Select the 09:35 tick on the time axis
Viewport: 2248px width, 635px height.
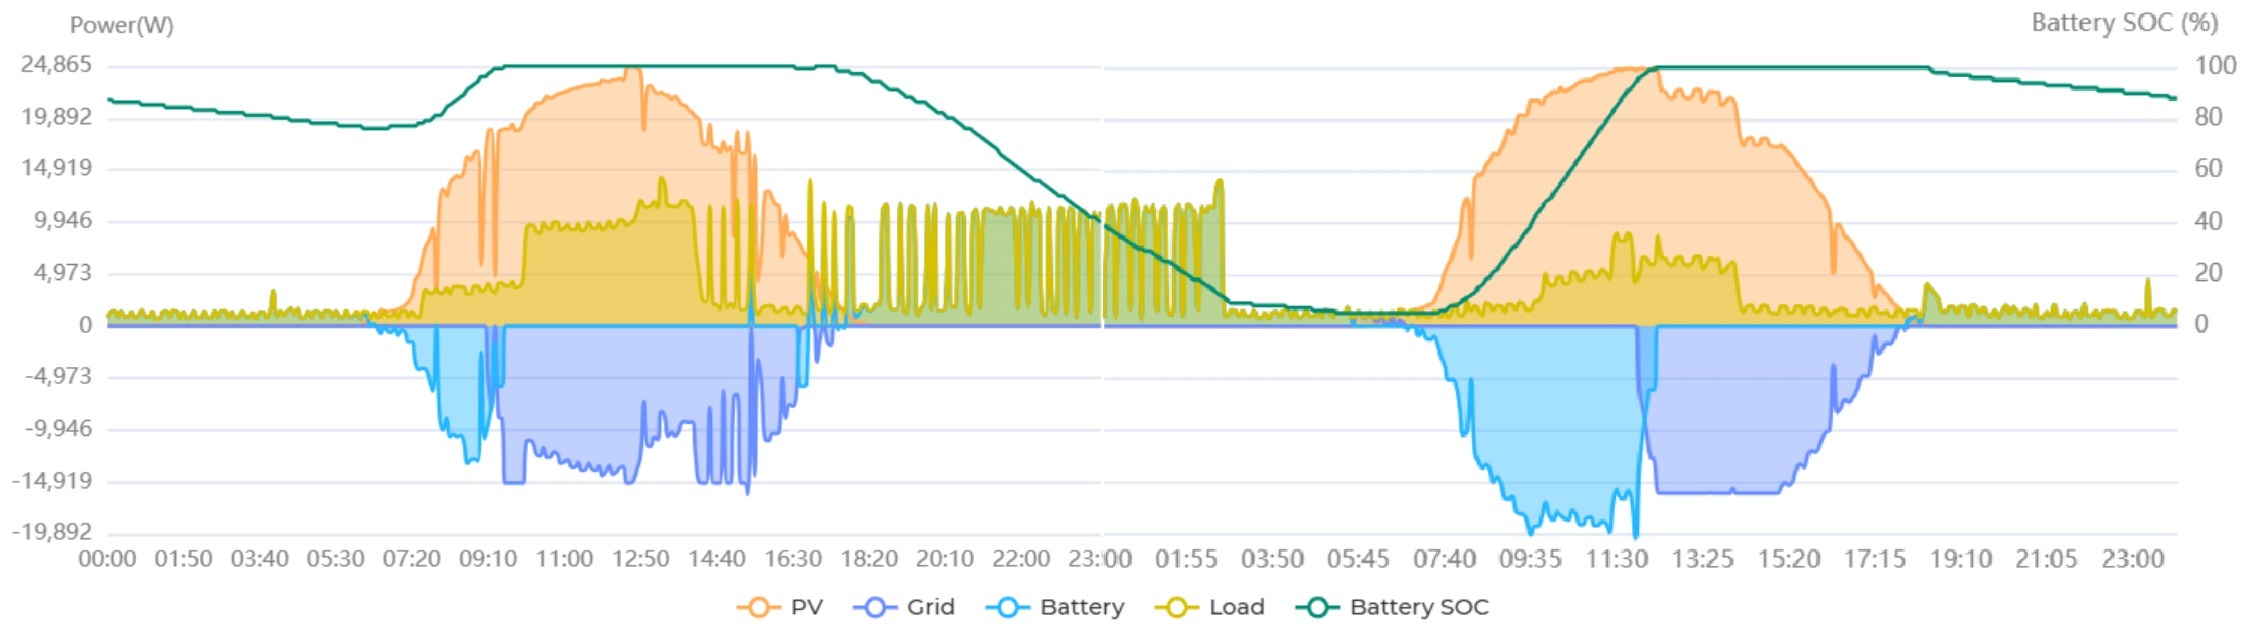click(x=1529, y=559)
